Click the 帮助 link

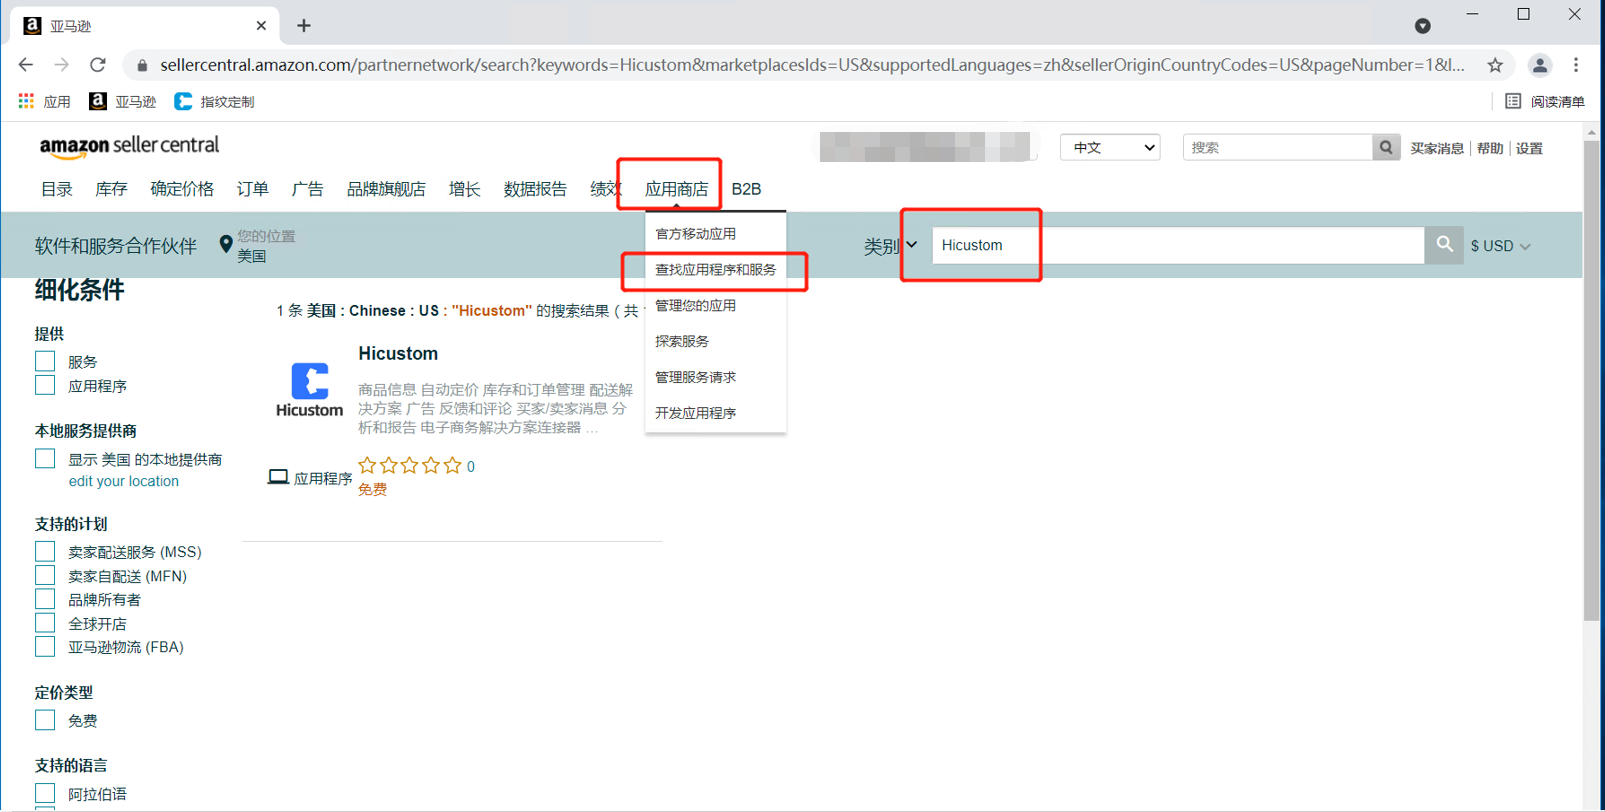pyautogui.click(x=1490, y=148)
